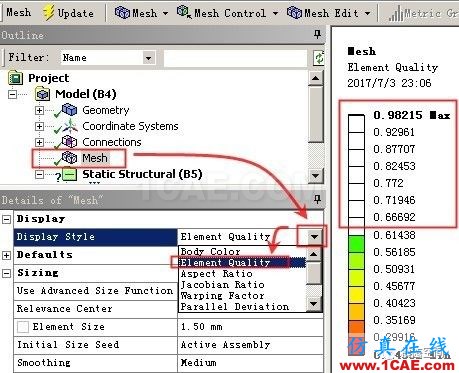The image size is (459, 373).
Task: Expand the Geometry tree node
Action: [x=39, y=110]
